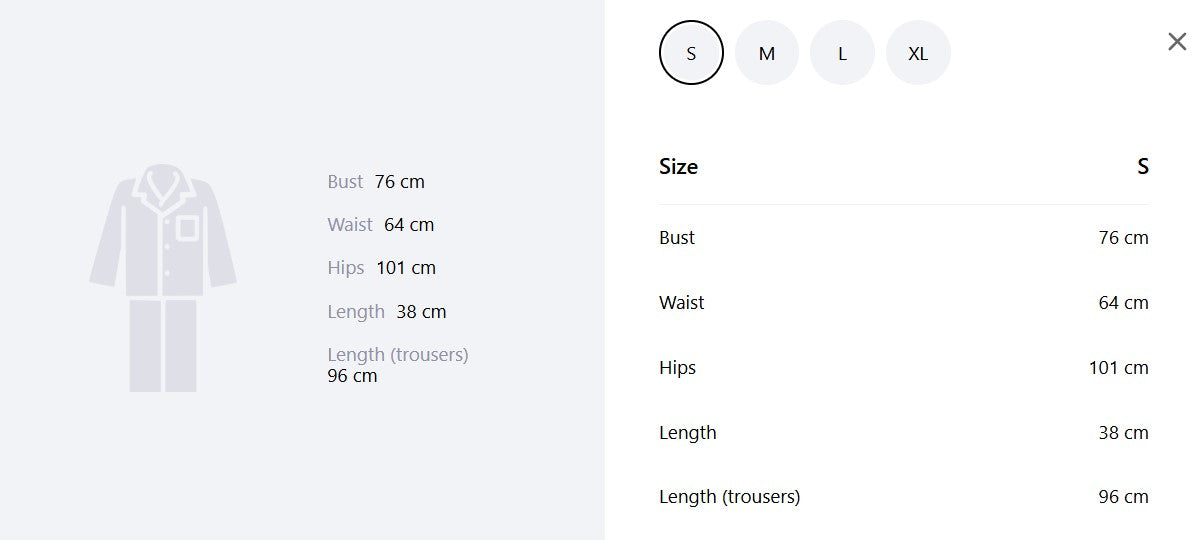Click the Waist row in size table
The width and height of the screenshot is (1199, 540).
(904, 303)
